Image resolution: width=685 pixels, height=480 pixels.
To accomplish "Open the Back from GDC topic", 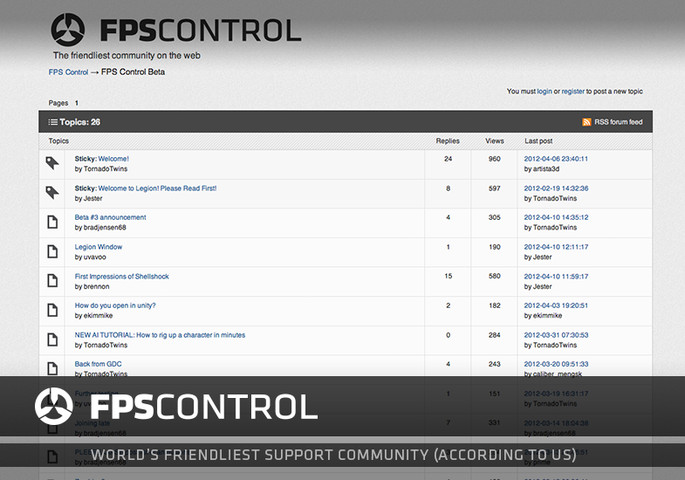I will pyautogui.click(x=98, y=364).
